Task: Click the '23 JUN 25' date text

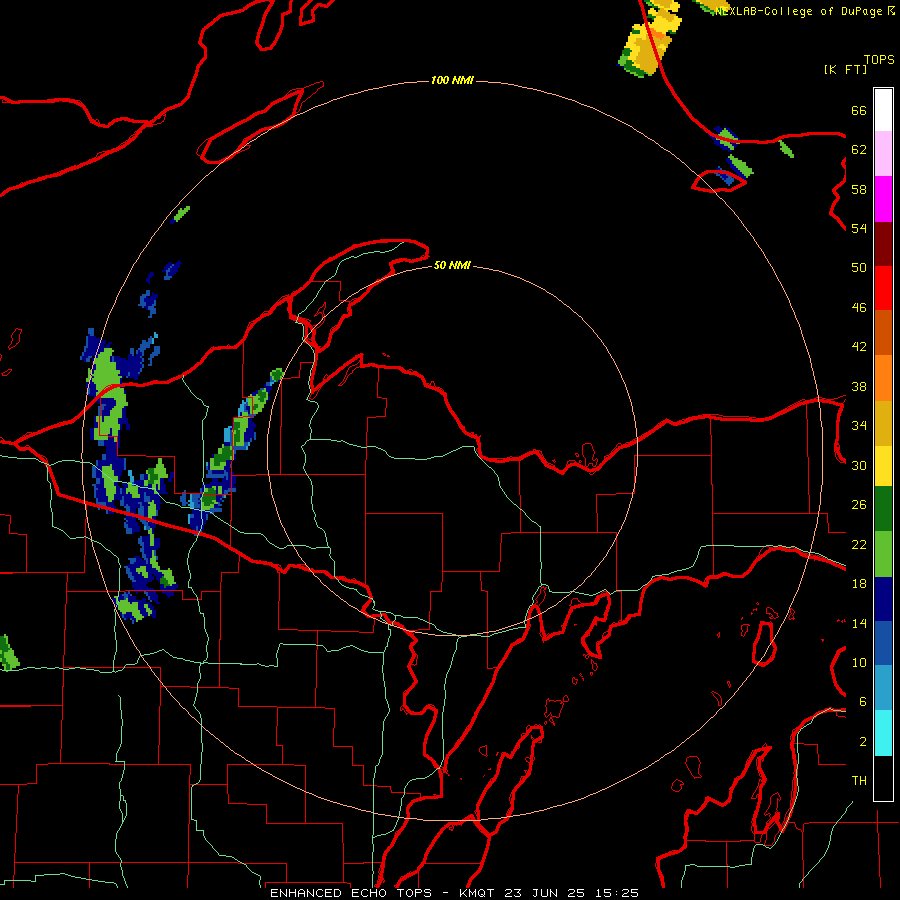Action: coord(545,893)
